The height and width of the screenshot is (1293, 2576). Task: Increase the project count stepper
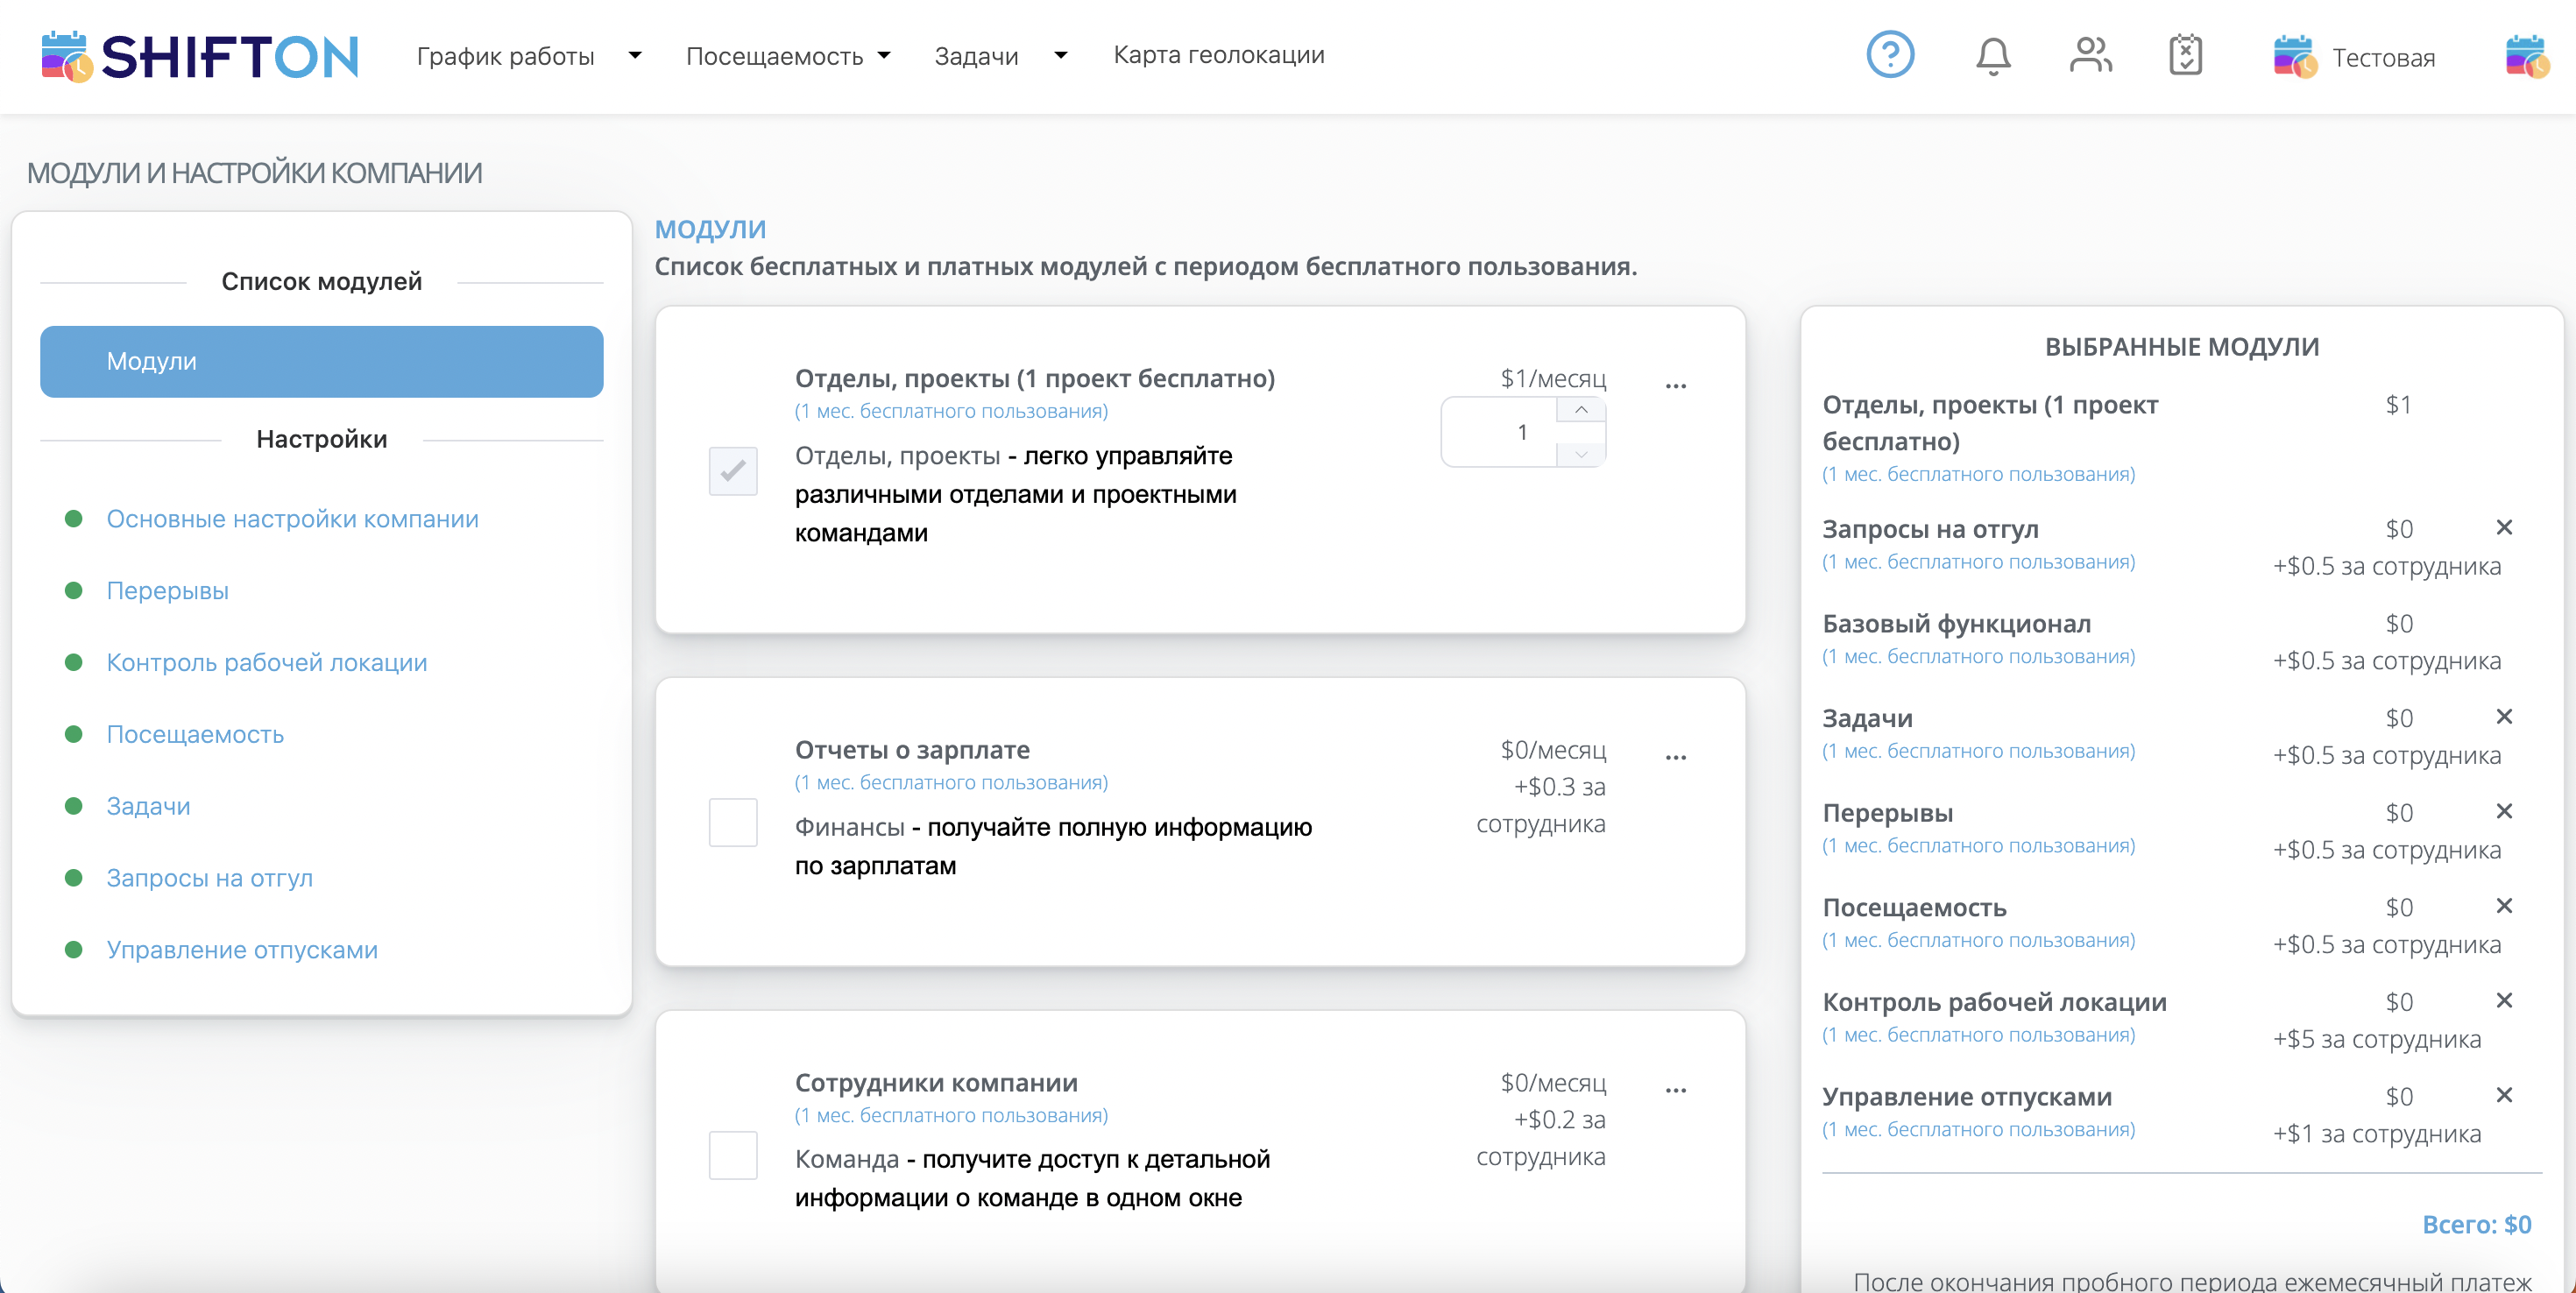(x=1581, y=411)
